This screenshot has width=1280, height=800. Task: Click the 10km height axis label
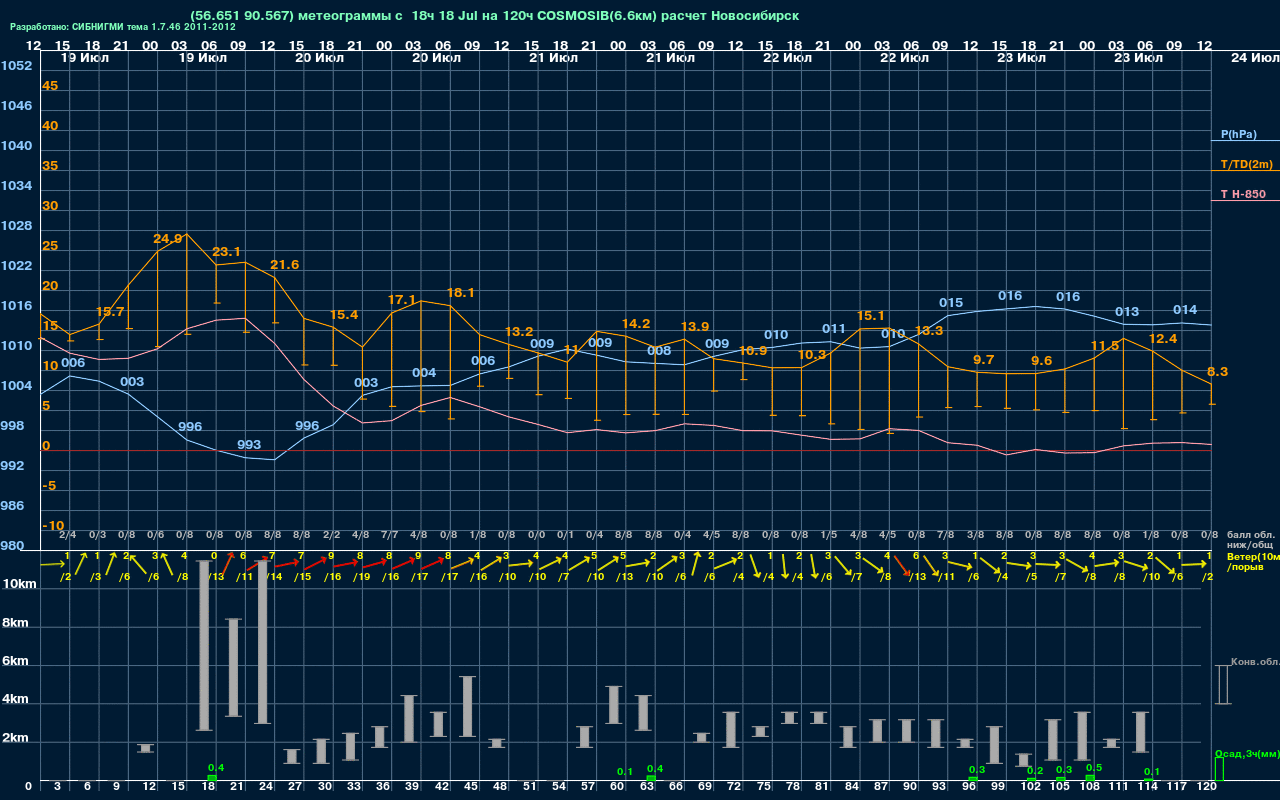pyautogui.click(x=20, y=583)
